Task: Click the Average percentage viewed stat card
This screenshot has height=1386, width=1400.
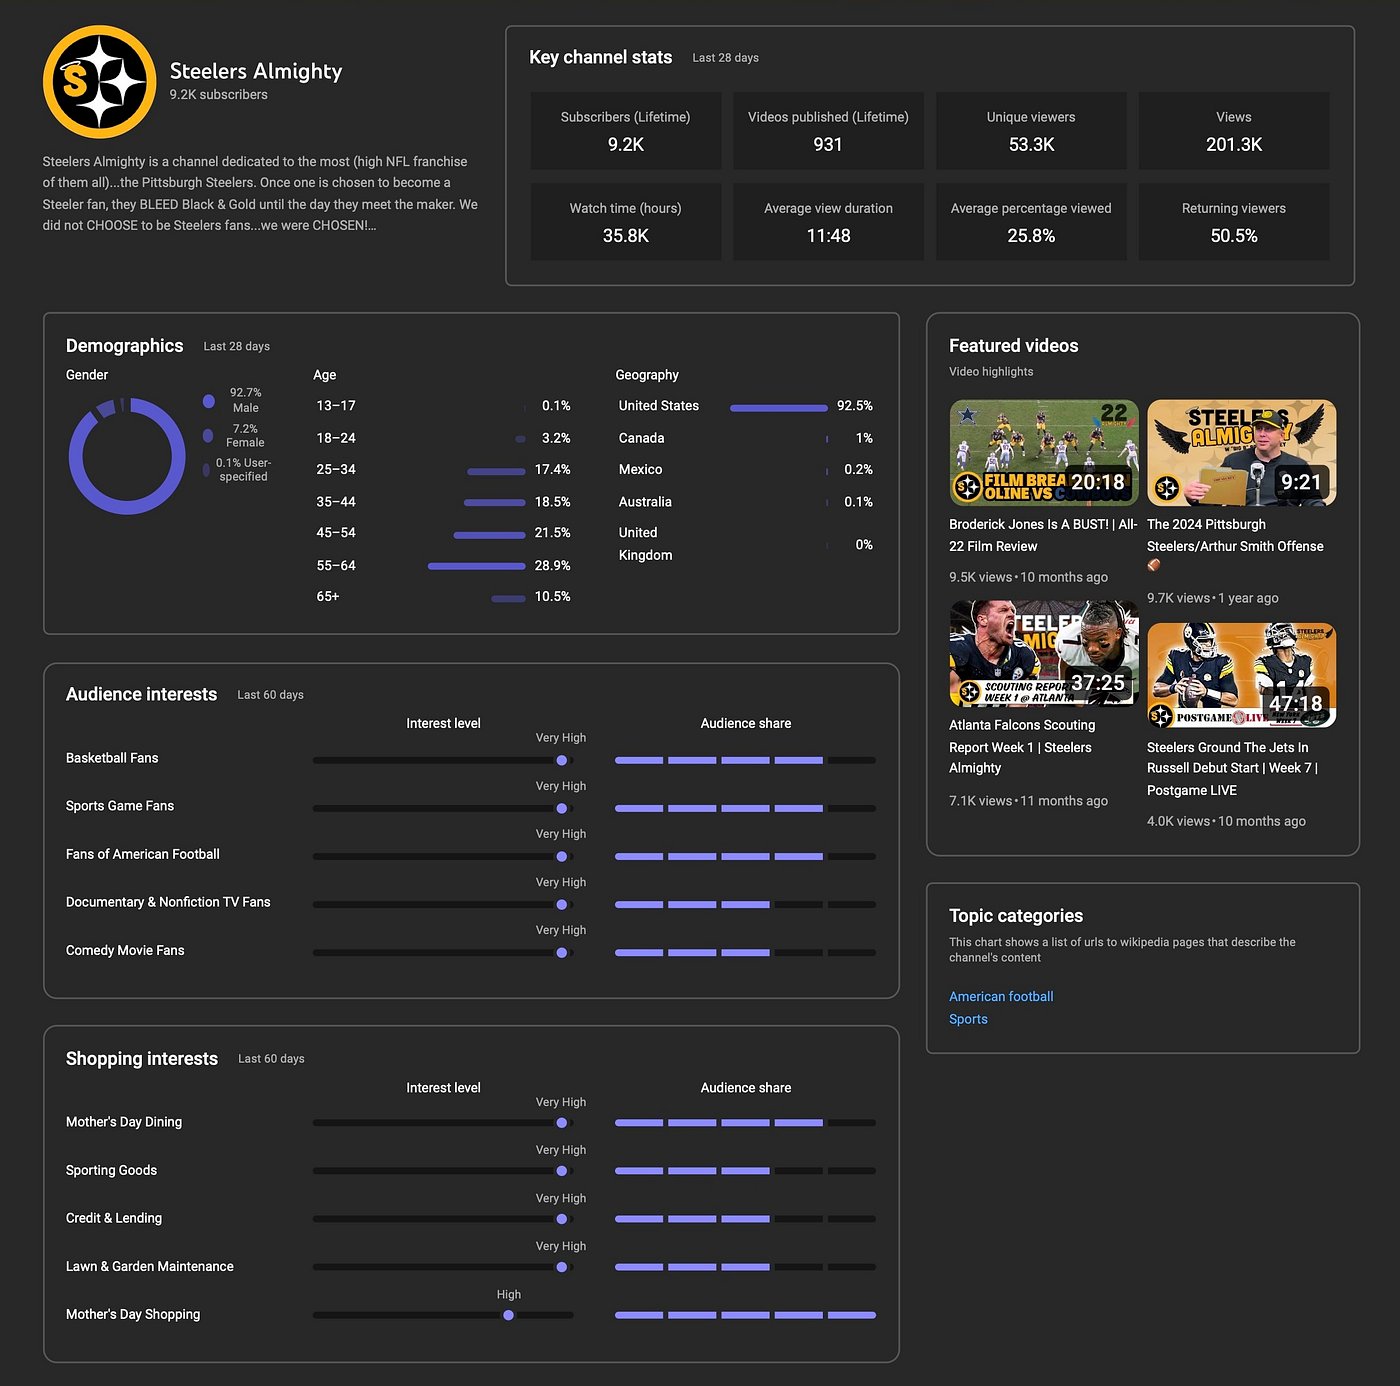Action: [1031, 222]
